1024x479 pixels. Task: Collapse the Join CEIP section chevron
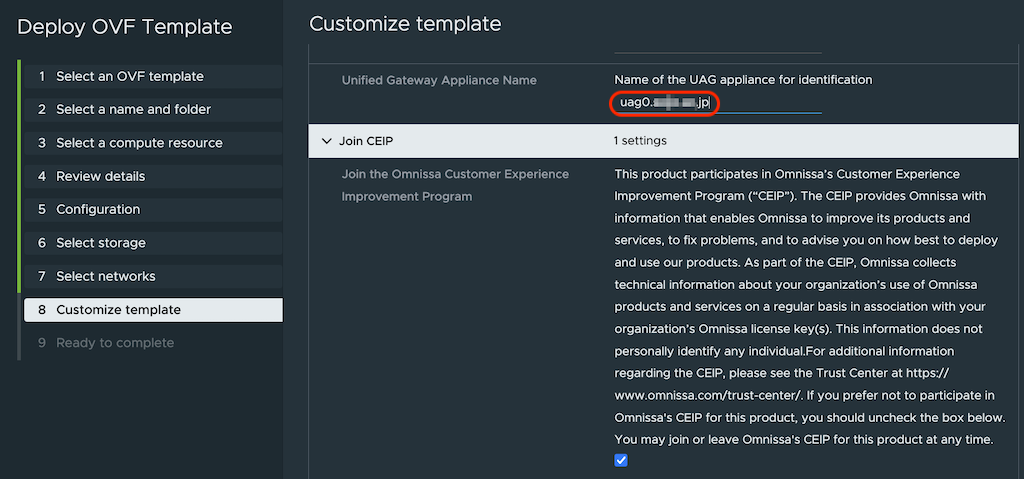[x=326, y=141]
